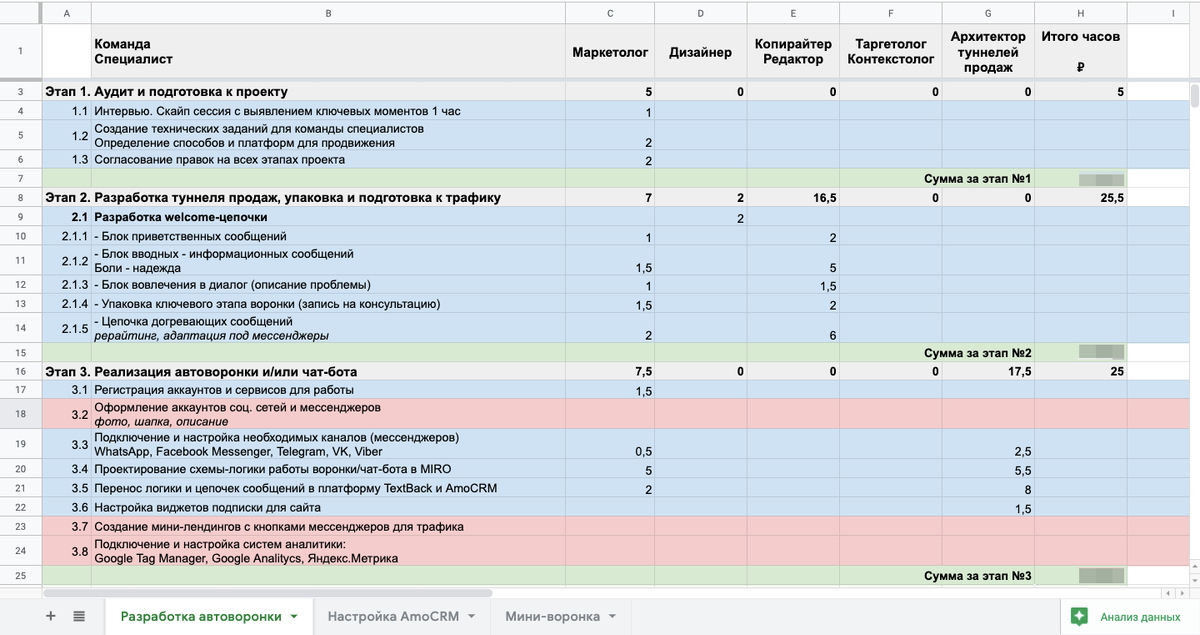
Task: Click the blurred sum value for Этап №2
Action: [1100, 353]
